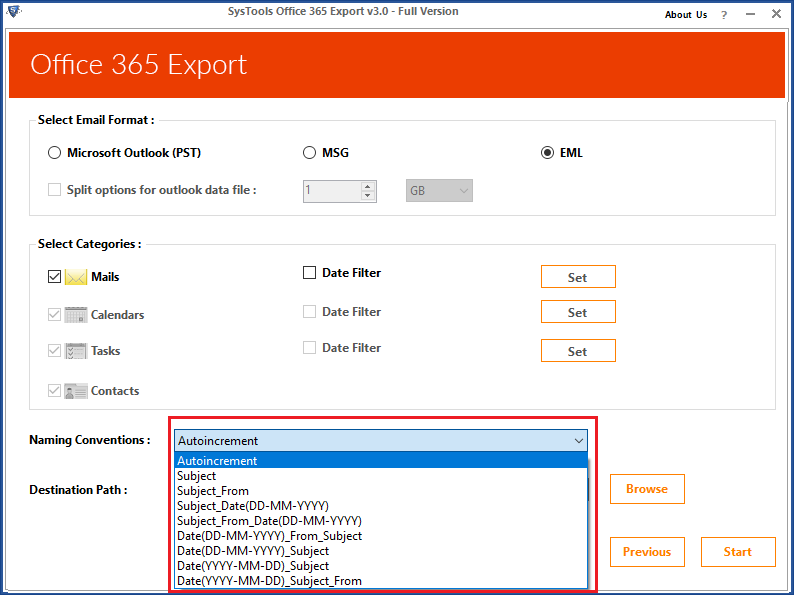Click the split size number field
Image resolution: width=794 pixels, height=595 pixels.
(x=332, y=191)
